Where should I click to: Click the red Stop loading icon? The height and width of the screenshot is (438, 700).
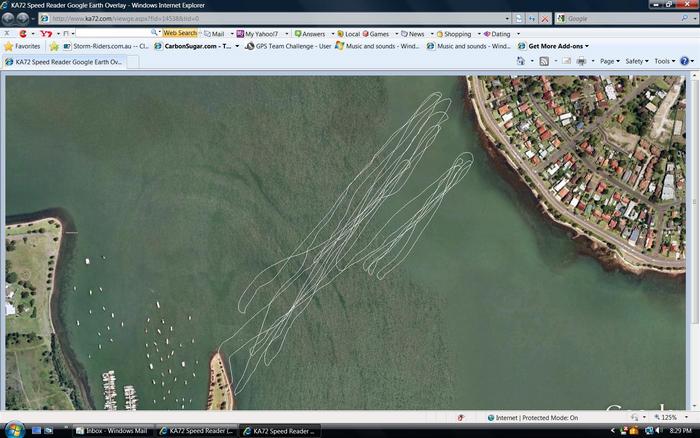(544, 18)
